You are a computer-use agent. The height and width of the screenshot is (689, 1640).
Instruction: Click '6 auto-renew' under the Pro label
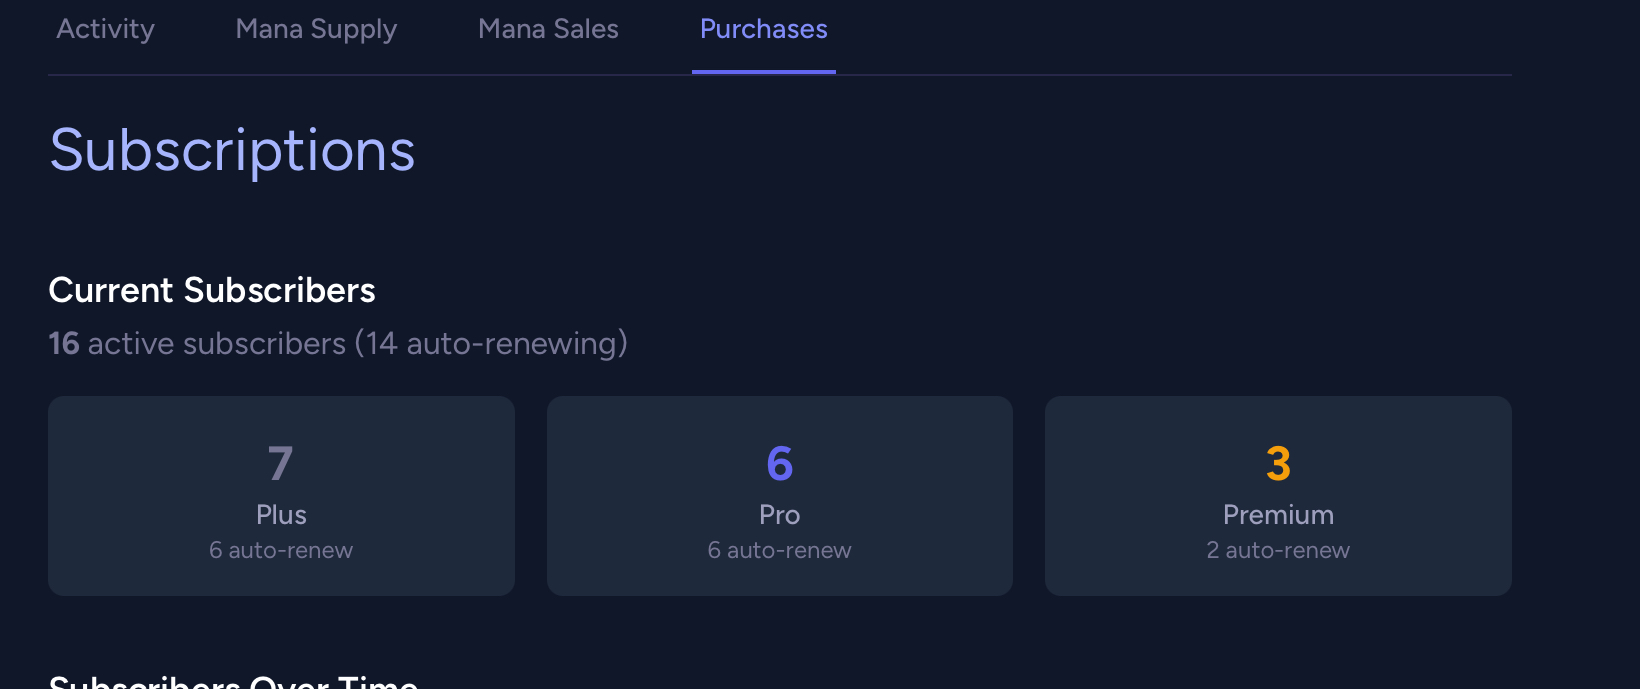pos(780,551)
